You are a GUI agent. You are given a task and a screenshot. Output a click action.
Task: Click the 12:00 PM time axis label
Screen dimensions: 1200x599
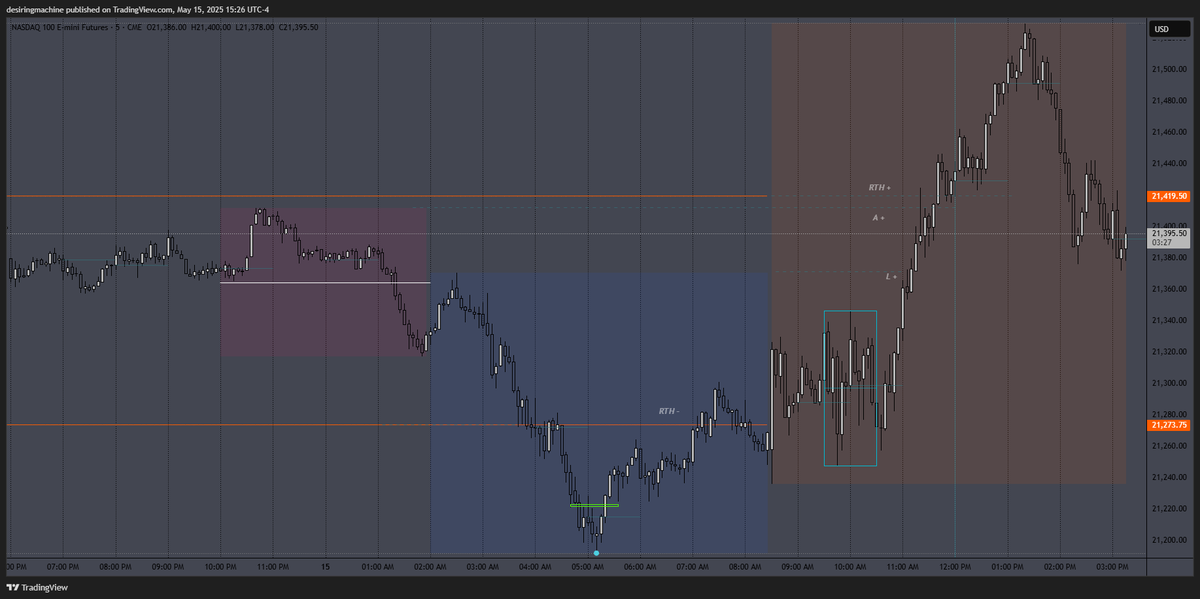click(955, 566)
